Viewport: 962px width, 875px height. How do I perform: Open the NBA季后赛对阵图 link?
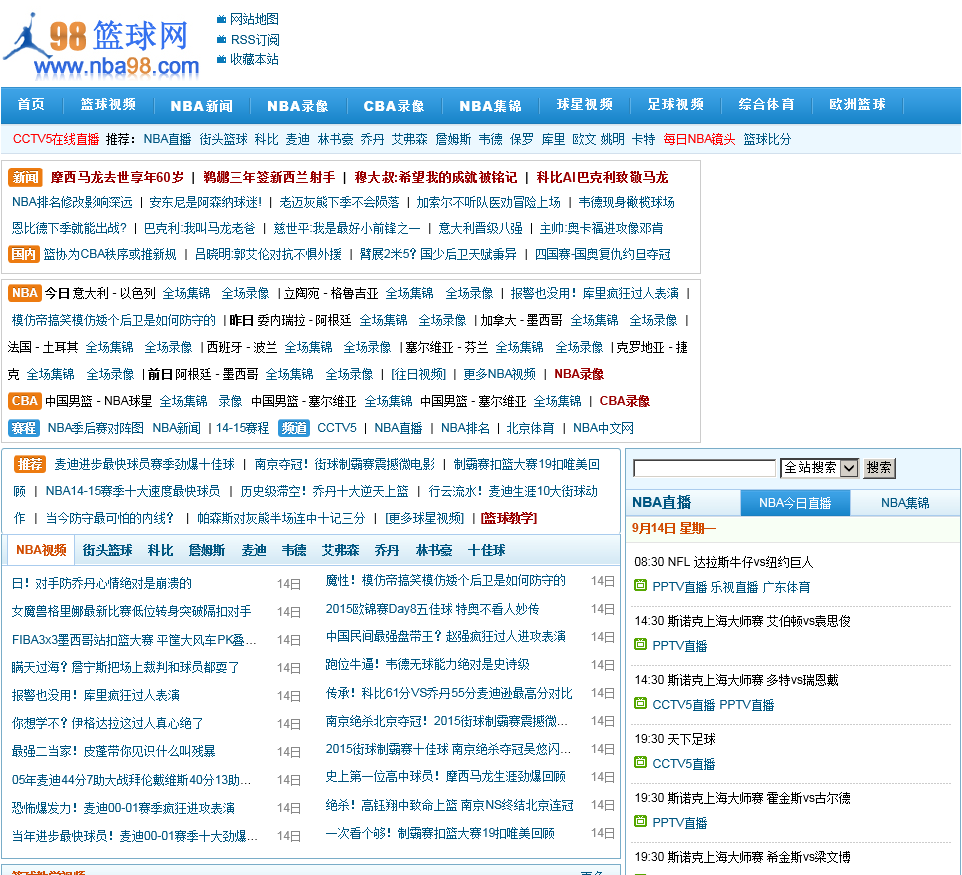96,428
